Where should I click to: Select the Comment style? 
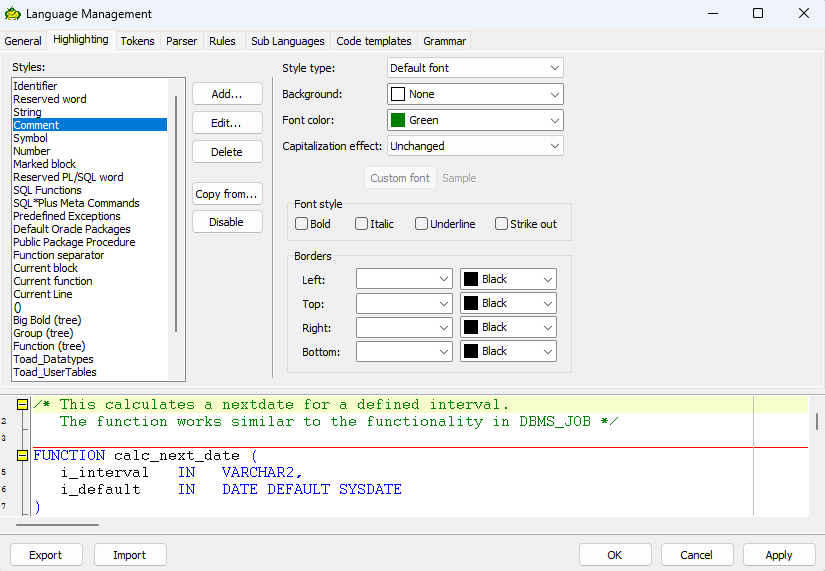[x=90, y=125]
